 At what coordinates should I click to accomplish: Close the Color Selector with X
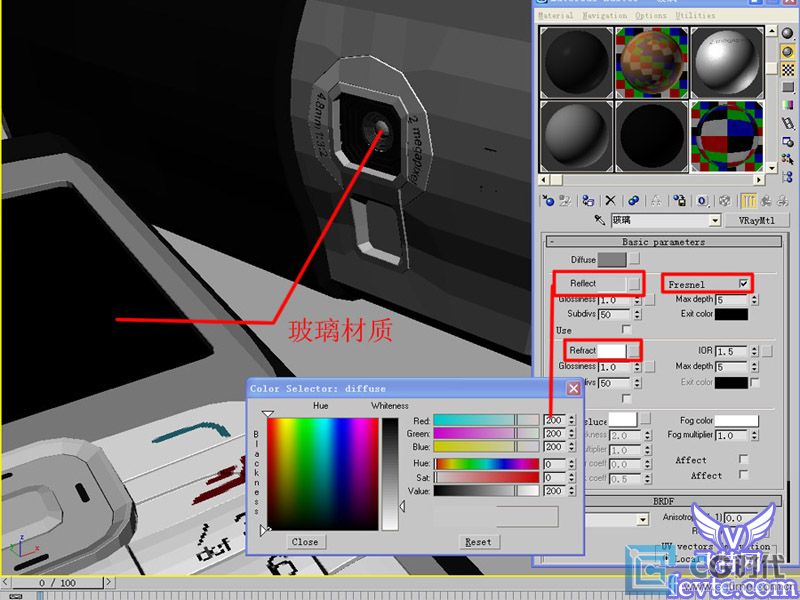[x=573, y=389]
